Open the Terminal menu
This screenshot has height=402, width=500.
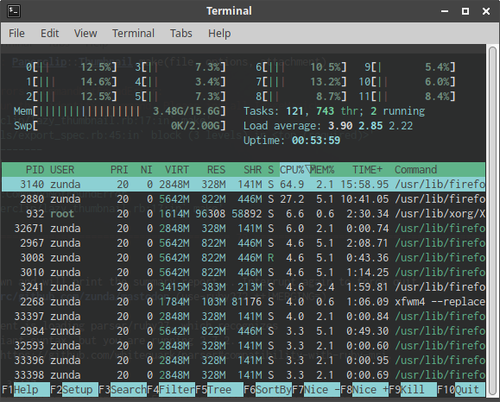(133, 33)
